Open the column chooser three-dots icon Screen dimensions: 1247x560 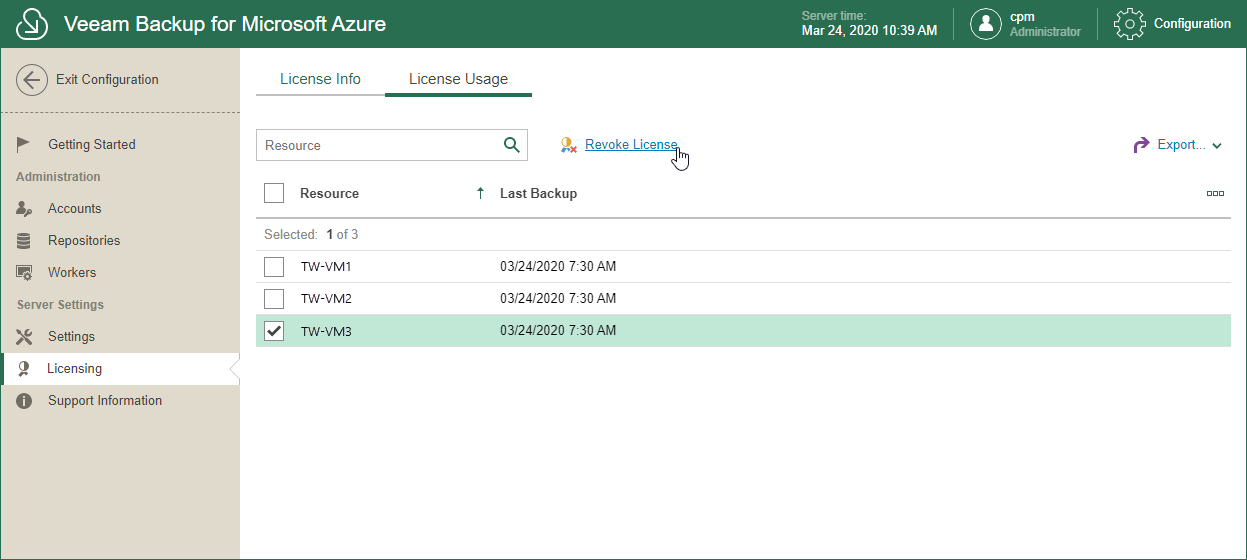tap(1215, 193)
